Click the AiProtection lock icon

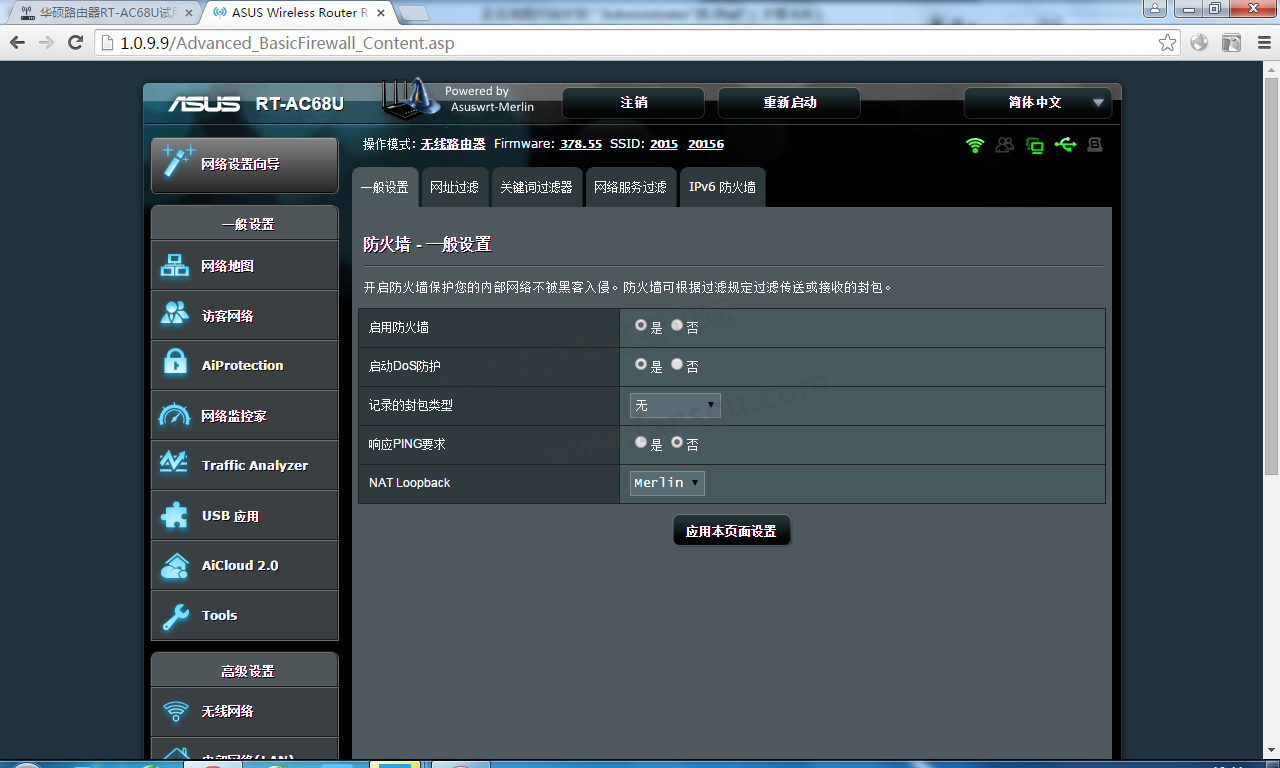(175, 364)
